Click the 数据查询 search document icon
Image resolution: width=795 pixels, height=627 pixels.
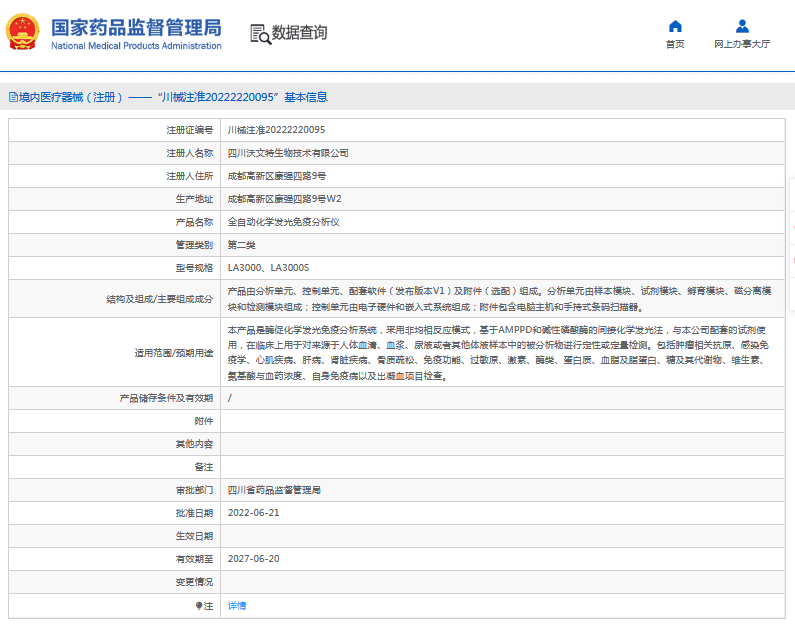pos(260,34)
